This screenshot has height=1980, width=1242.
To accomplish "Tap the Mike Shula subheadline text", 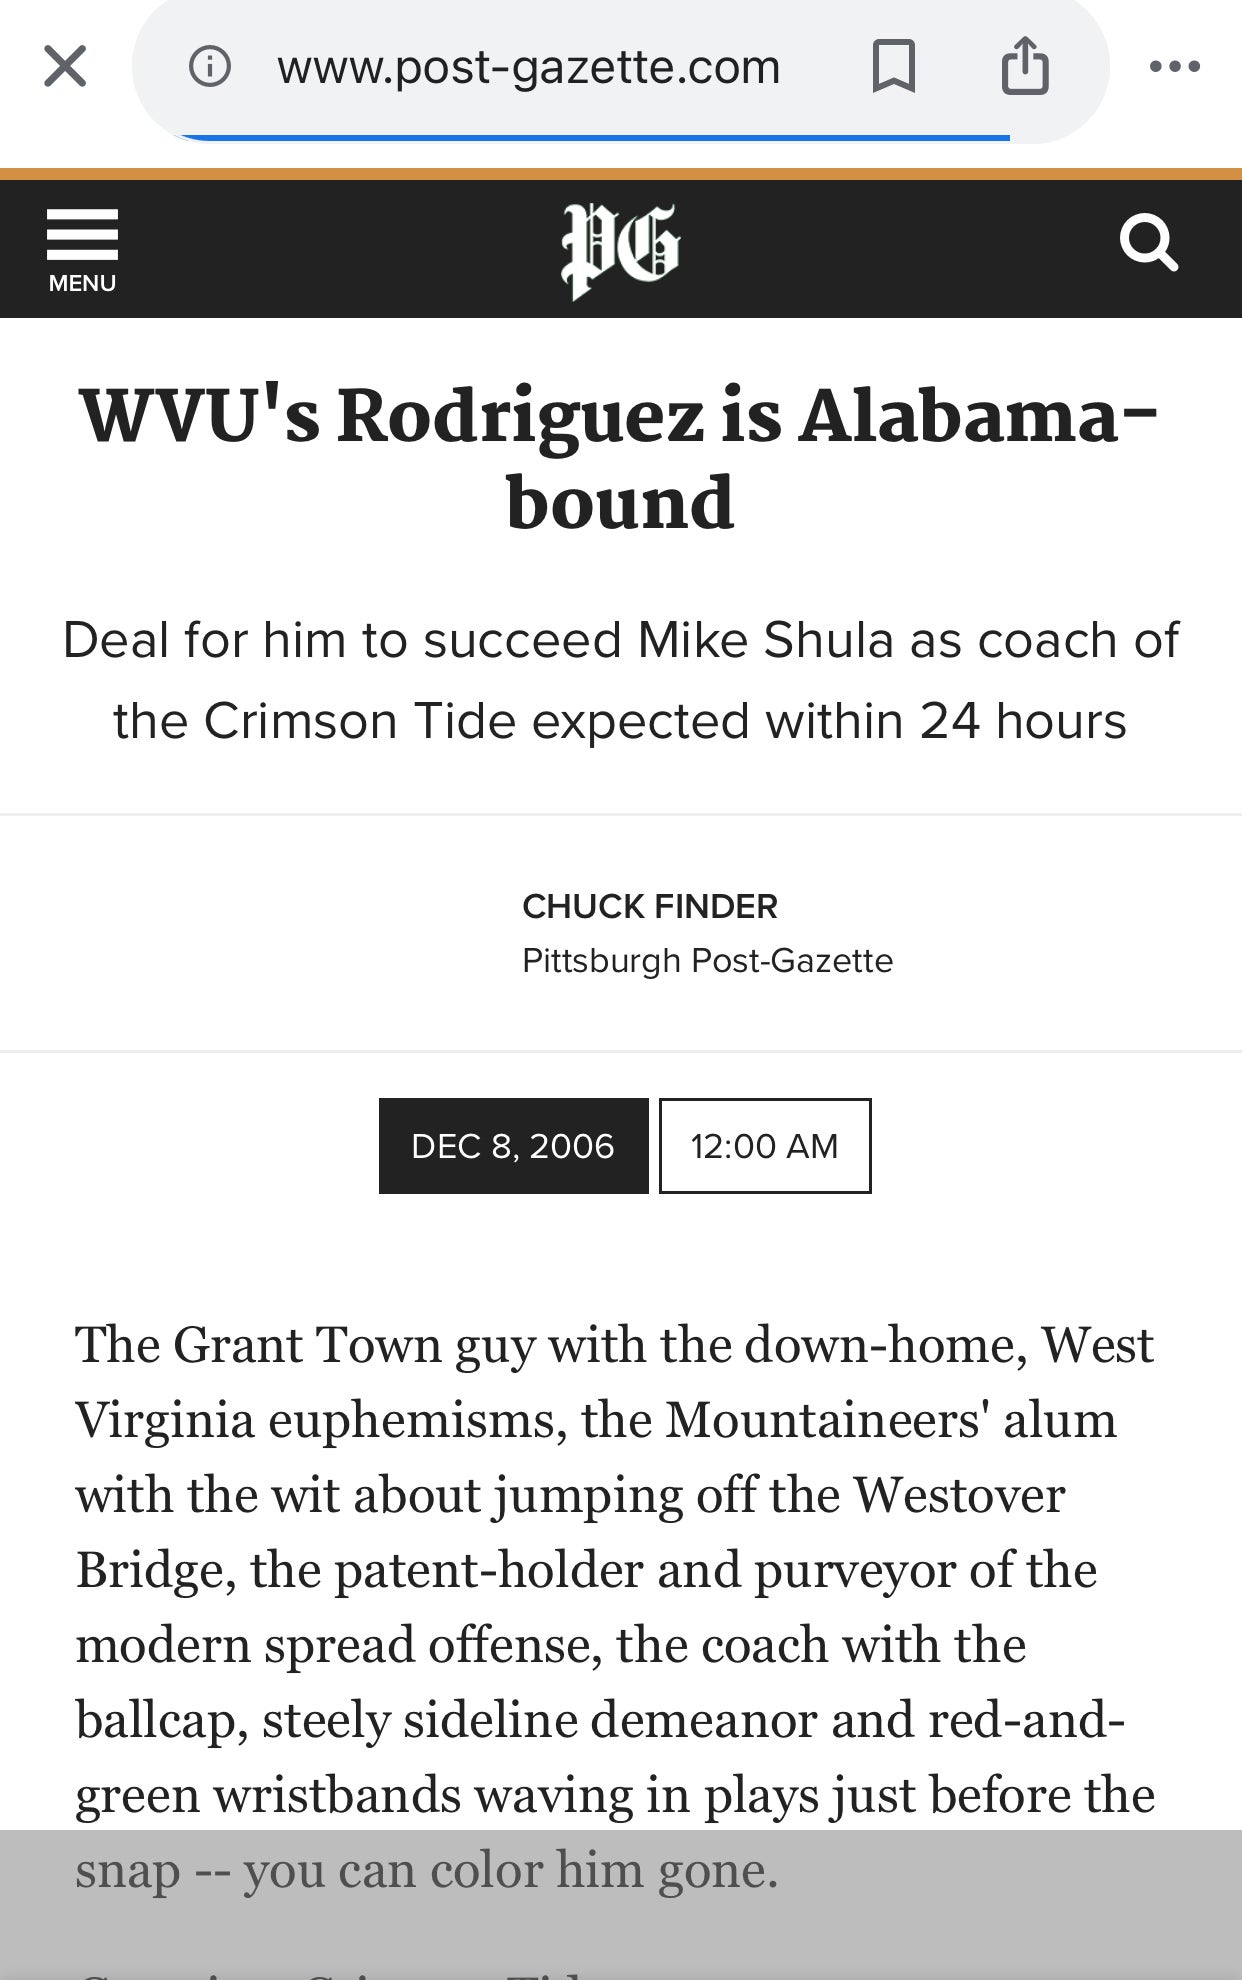I will point(620,680).
